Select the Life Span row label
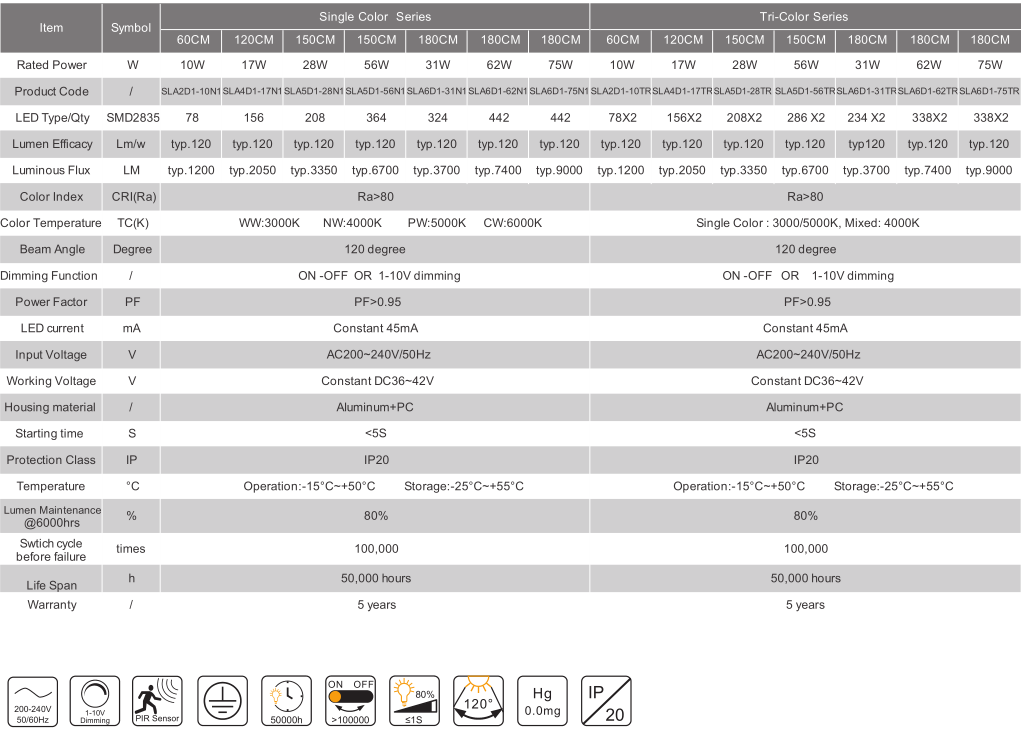This screenshot has height=732, width=1021. 51,585
